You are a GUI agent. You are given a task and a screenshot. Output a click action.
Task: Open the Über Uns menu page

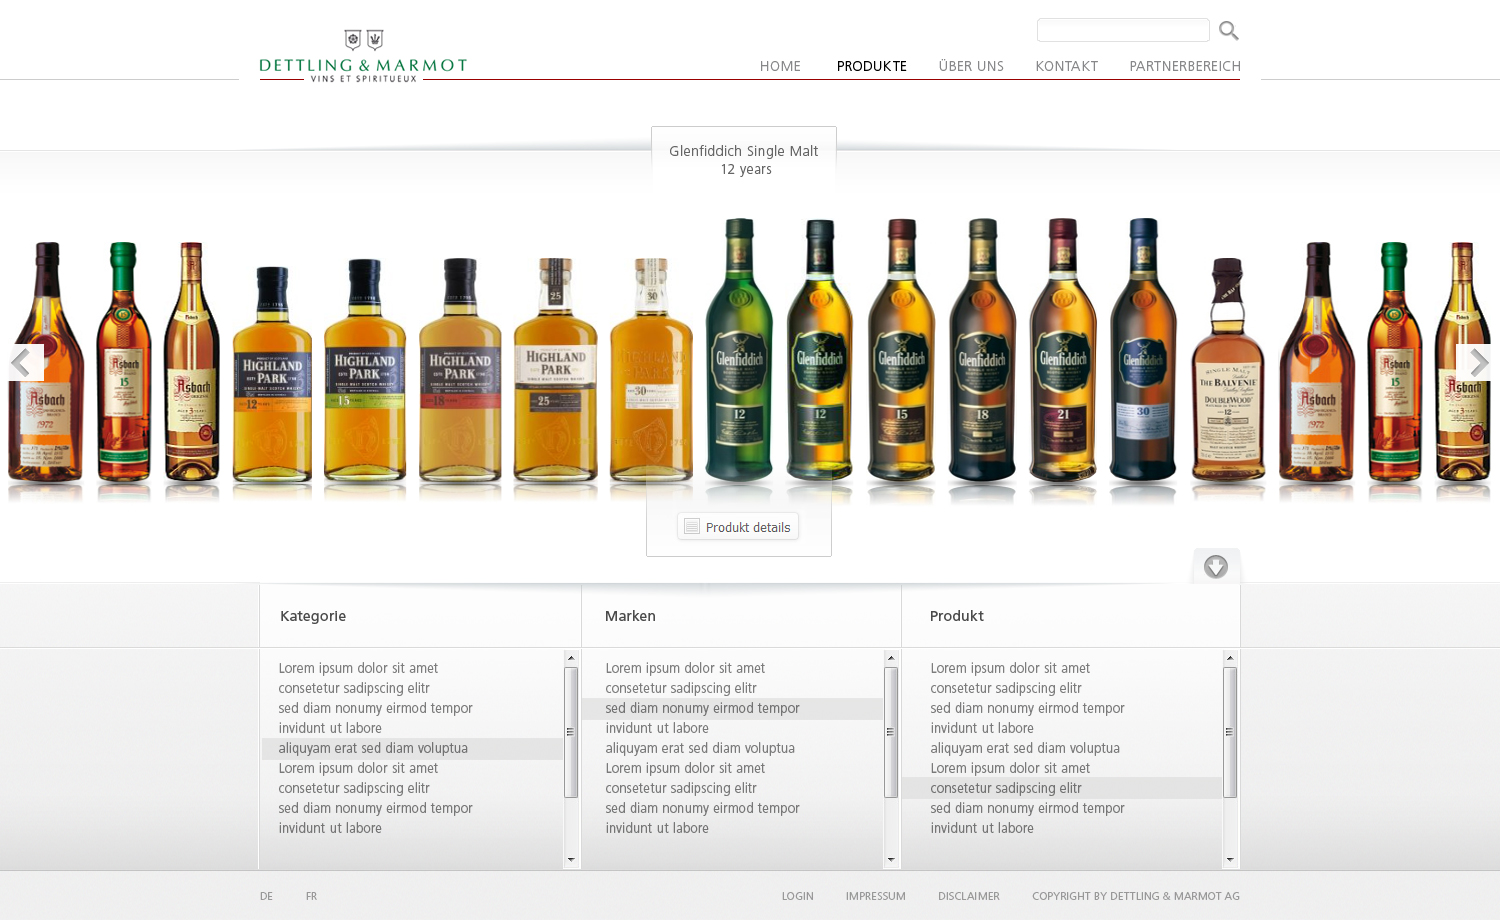point(970,66)
